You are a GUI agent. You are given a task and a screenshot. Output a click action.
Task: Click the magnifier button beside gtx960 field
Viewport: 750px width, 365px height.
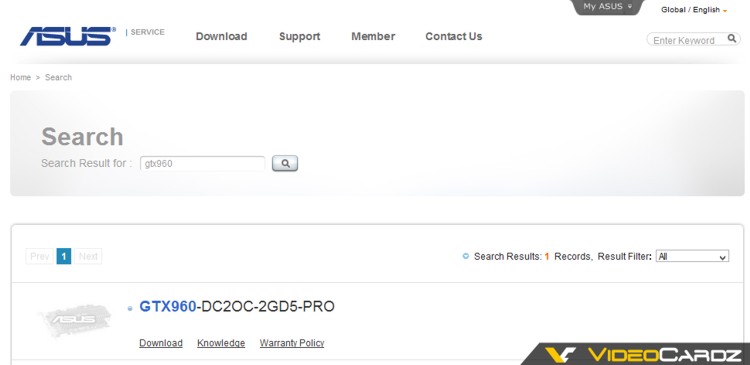pos(285,164)
